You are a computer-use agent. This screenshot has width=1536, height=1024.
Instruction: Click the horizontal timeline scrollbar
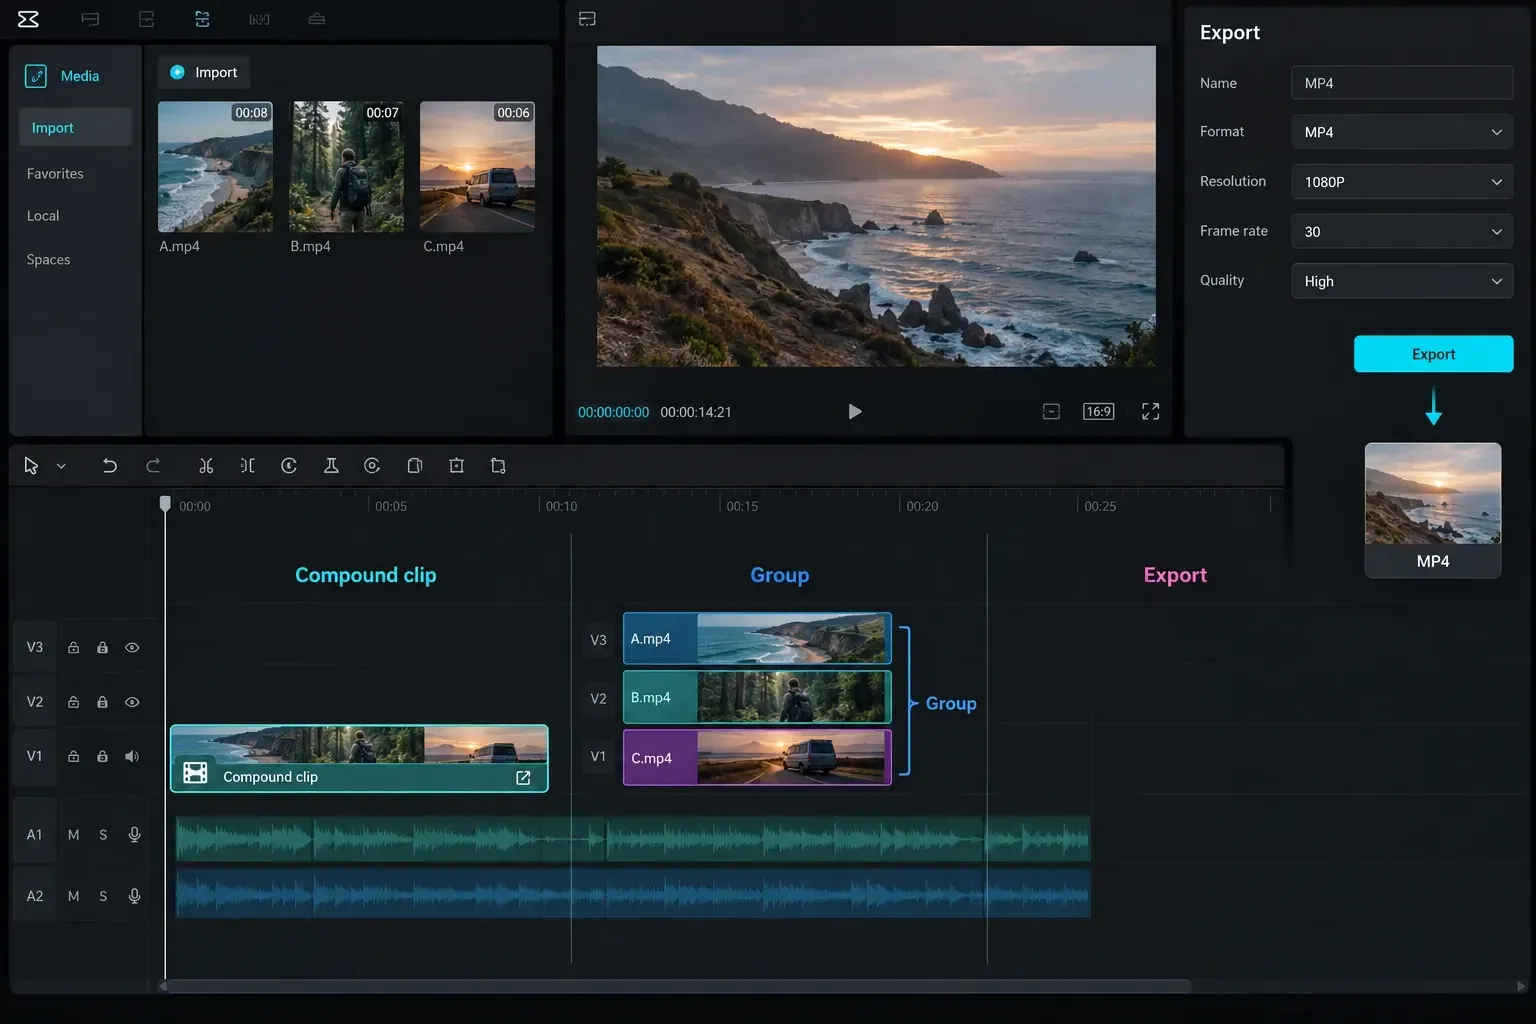[x=678, y=986]
